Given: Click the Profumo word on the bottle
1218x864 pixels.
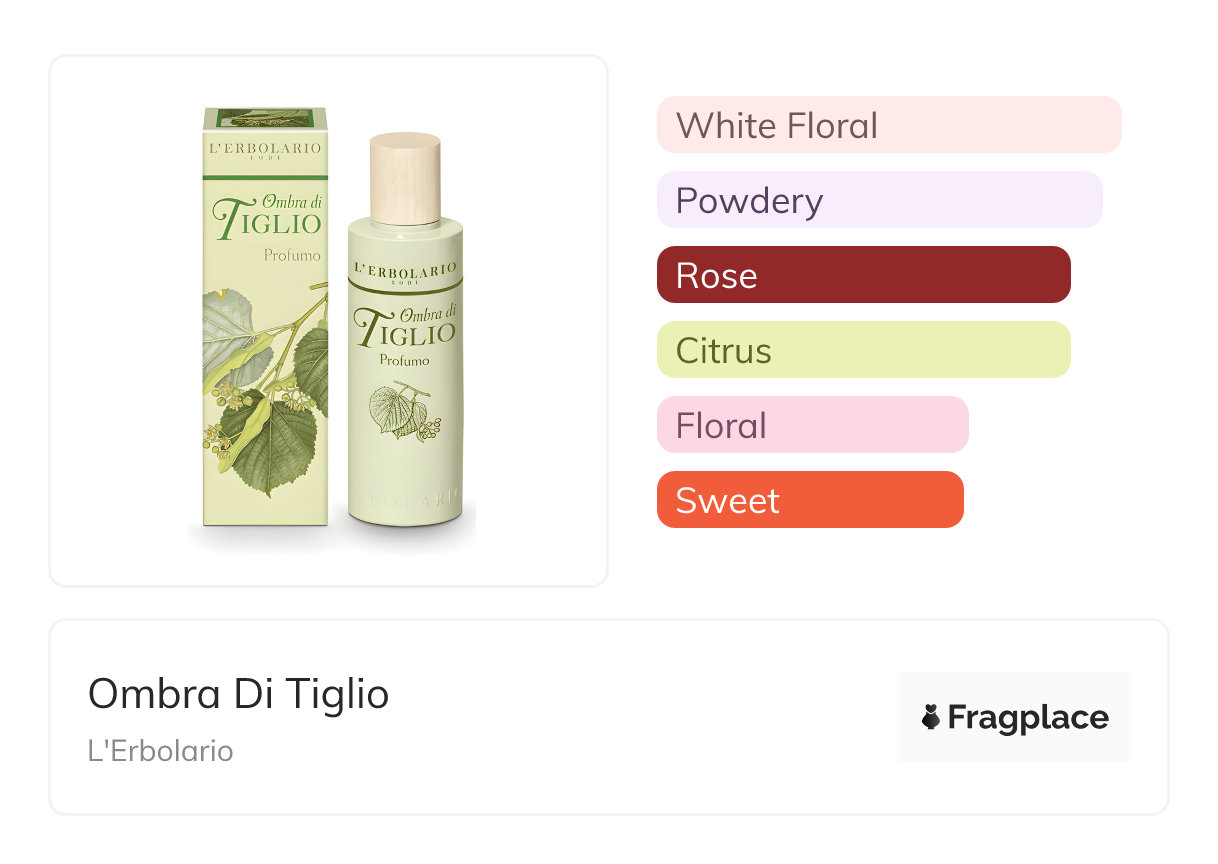Looking at the screenshot, I should point(404,360).
